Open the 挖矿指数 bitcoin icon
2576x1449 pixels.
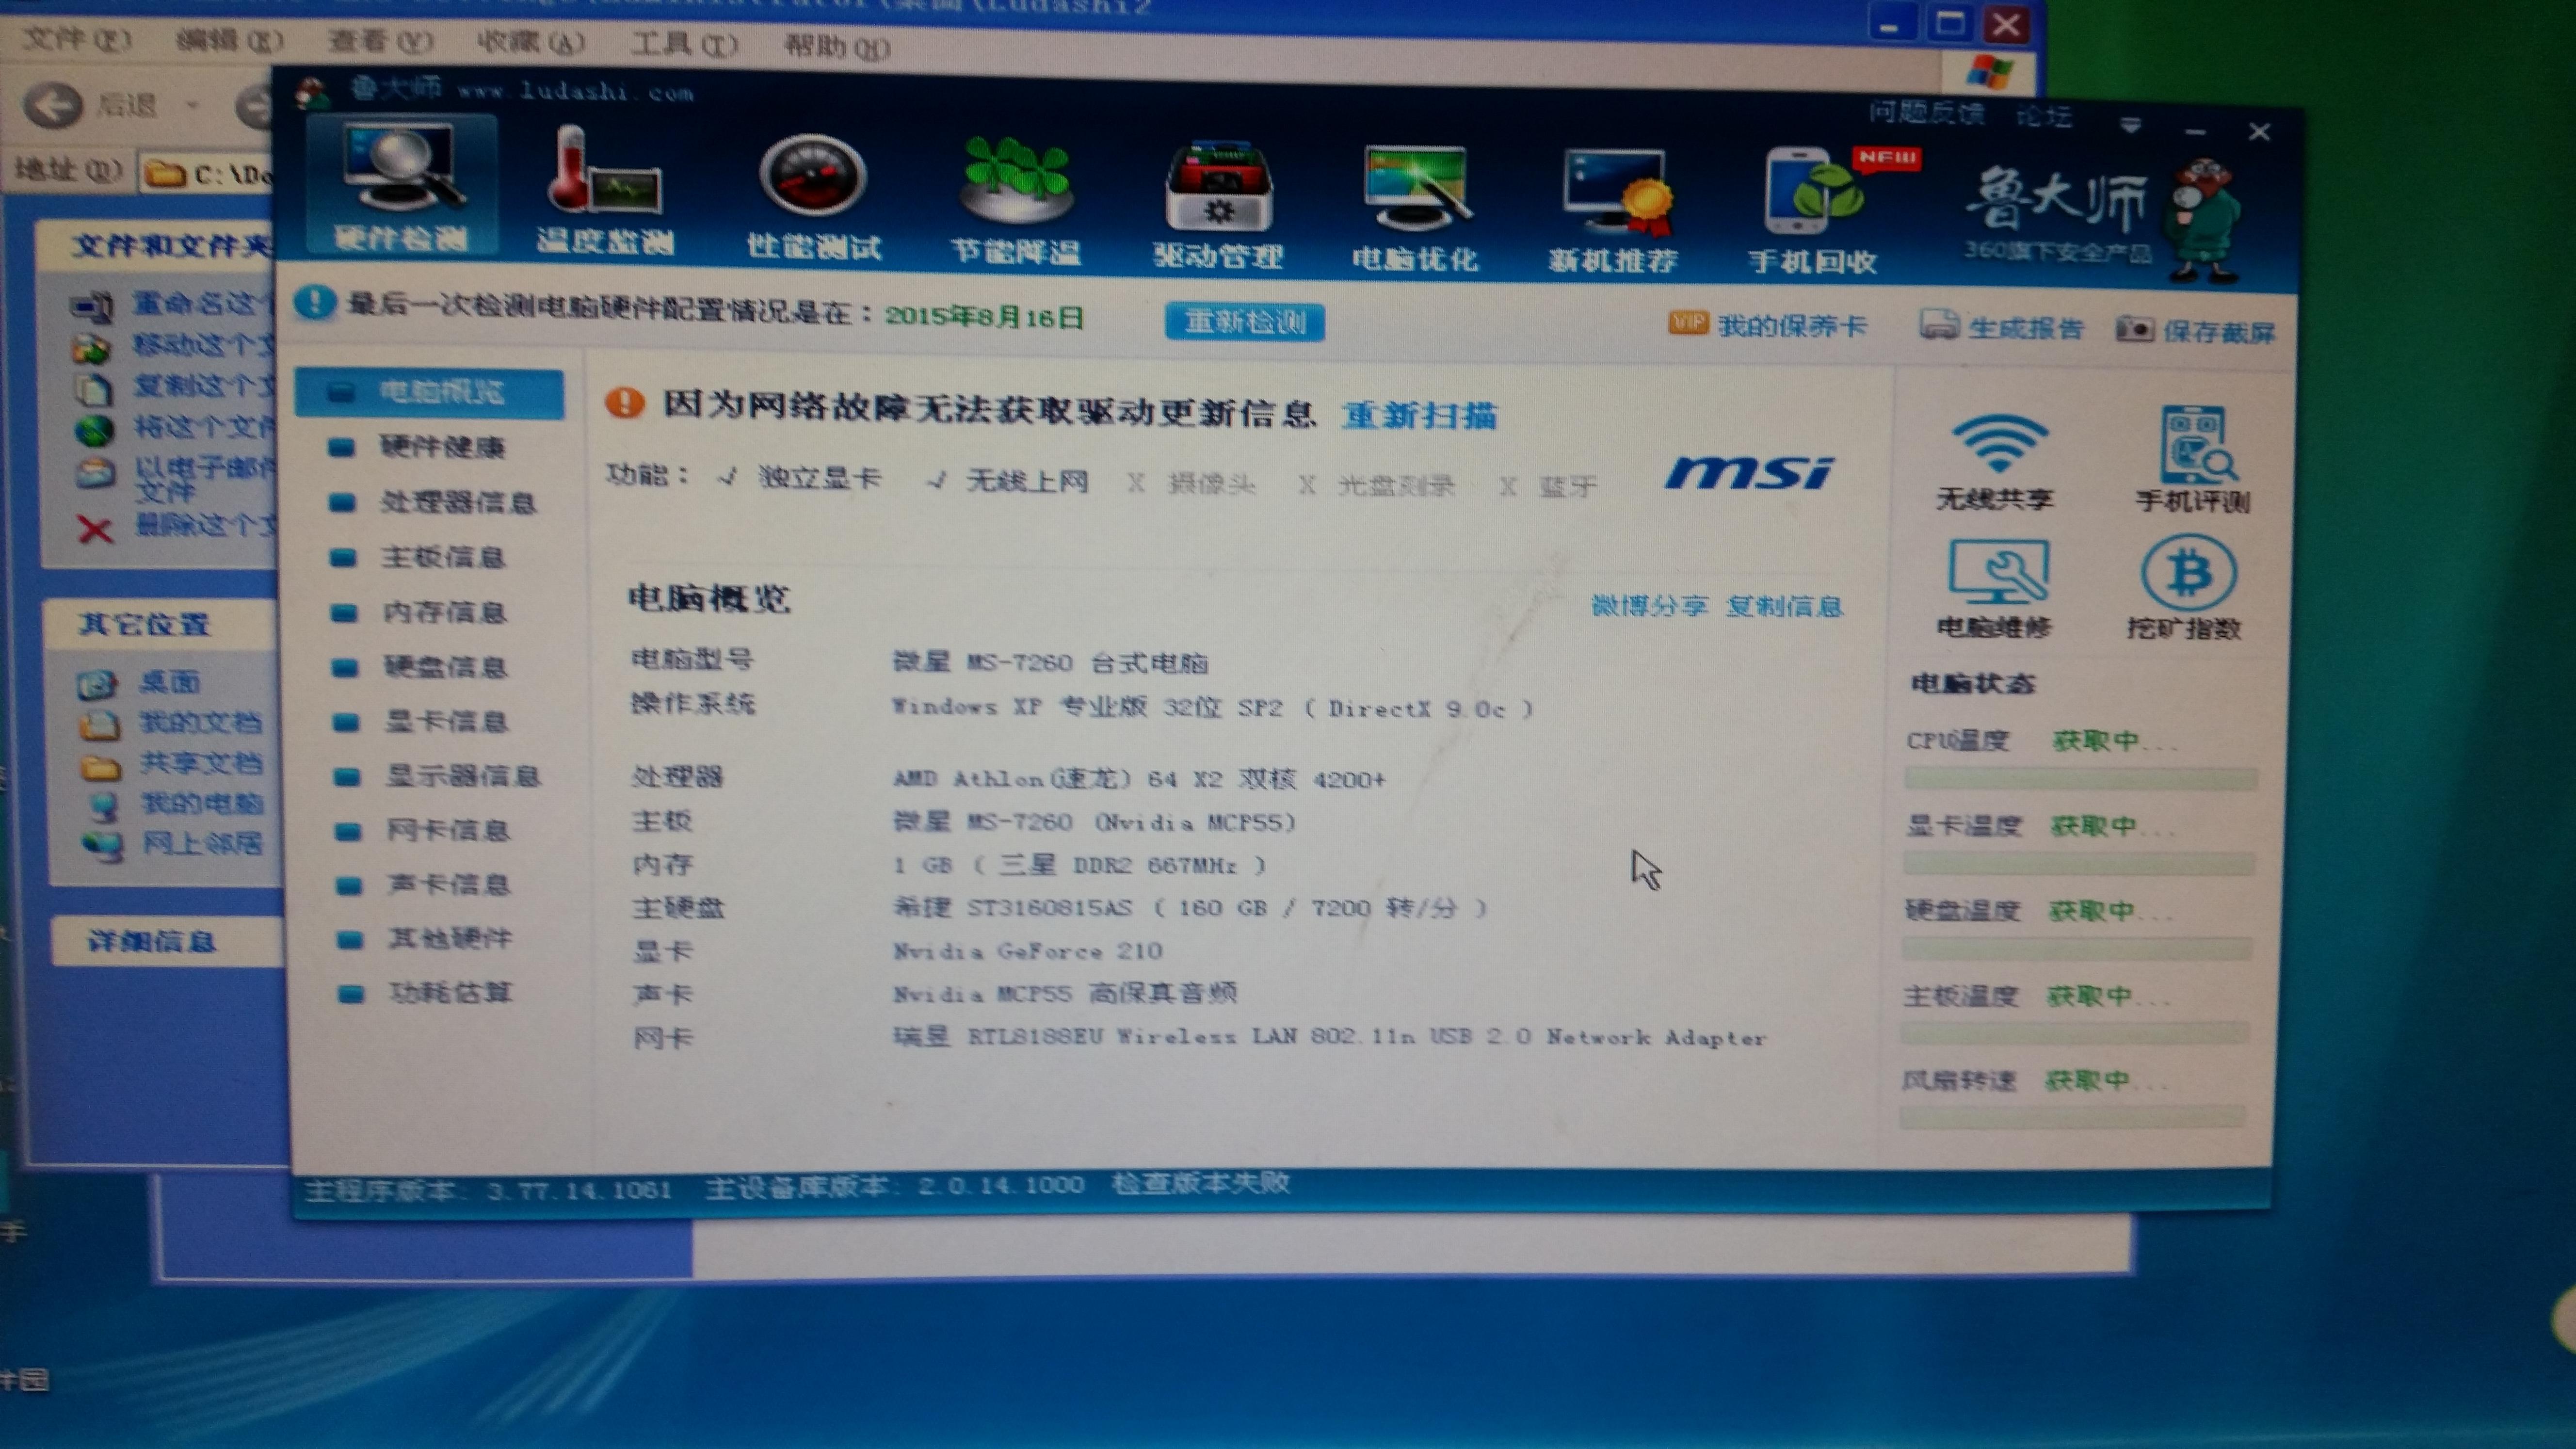click(2186, 588)
